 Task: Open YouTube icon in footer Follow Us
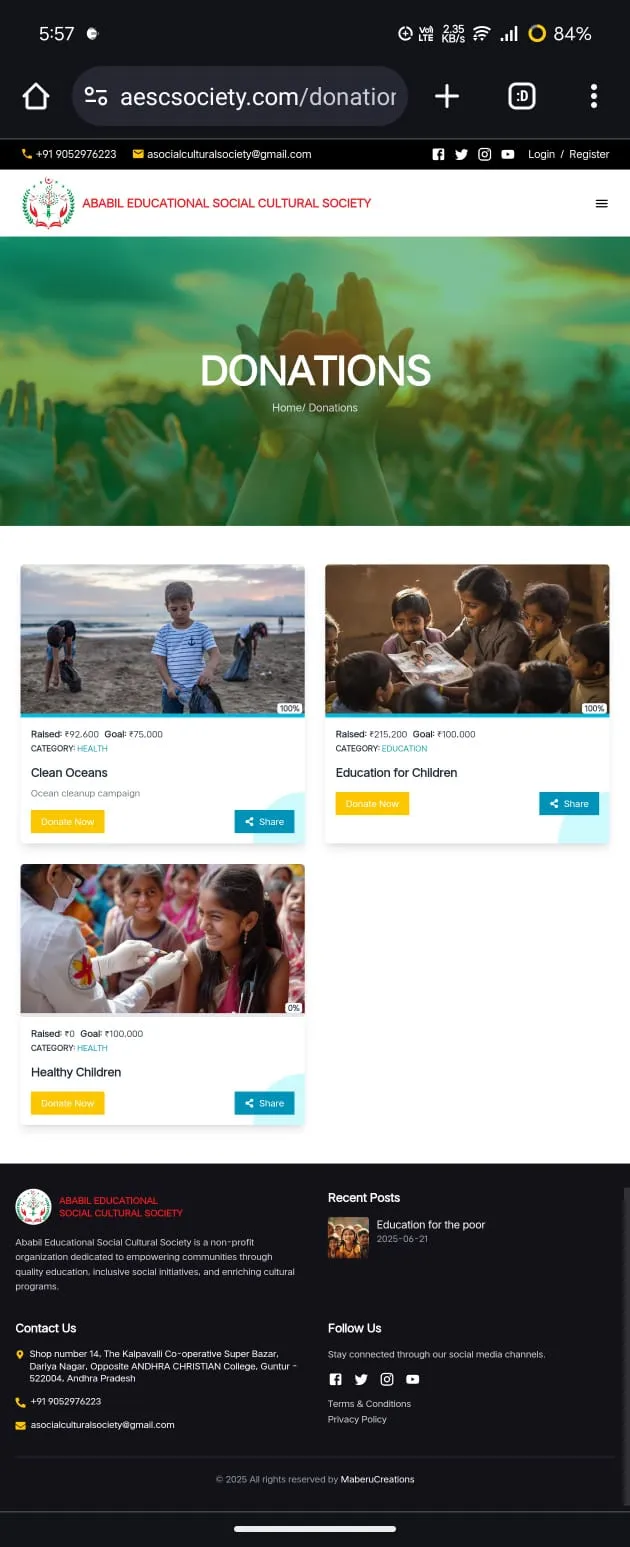[x=412, y=1379]
